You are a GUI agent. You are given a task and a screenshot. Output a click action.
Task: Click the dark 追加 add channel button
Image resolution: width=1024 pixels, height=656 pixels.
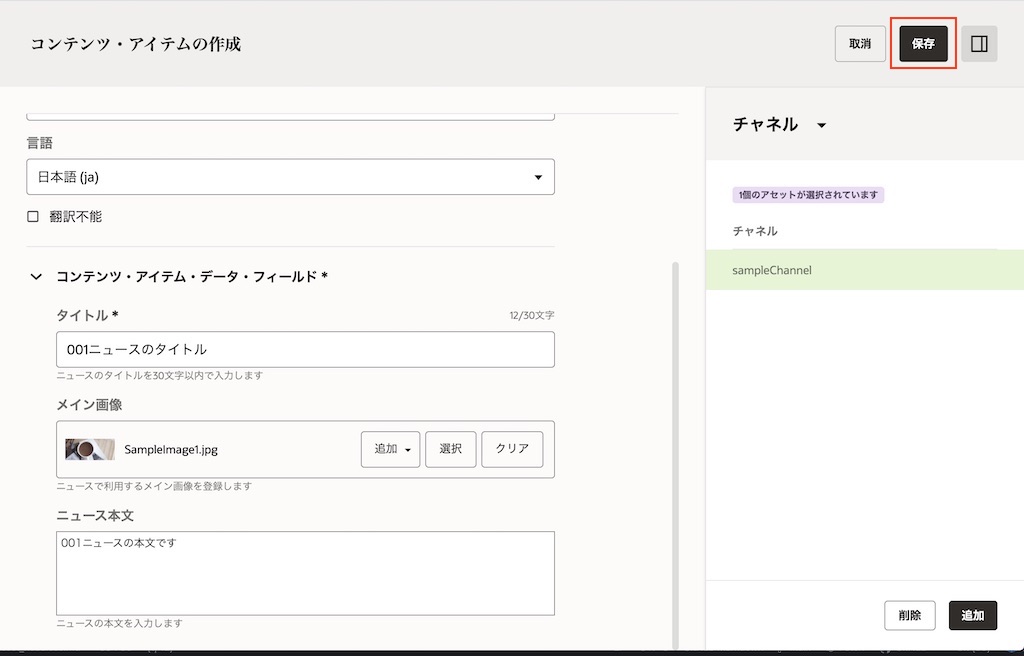(x=972, y=615)
